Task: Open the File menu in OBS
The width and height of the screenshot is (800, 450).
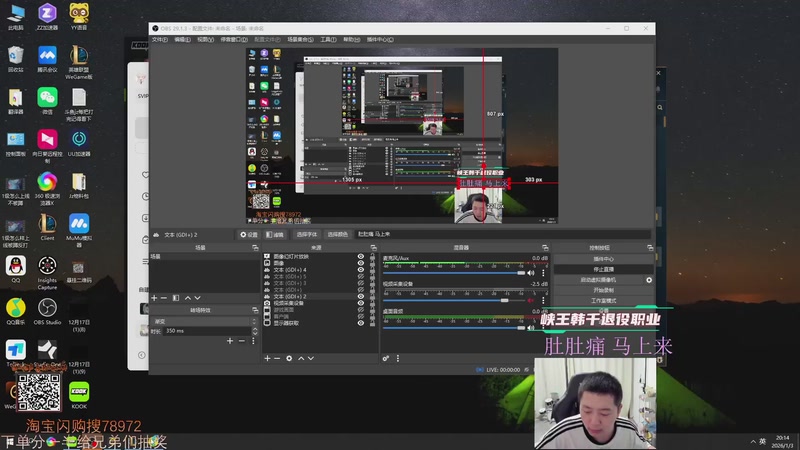Action: pyautogui.click(x=160, y=40)
